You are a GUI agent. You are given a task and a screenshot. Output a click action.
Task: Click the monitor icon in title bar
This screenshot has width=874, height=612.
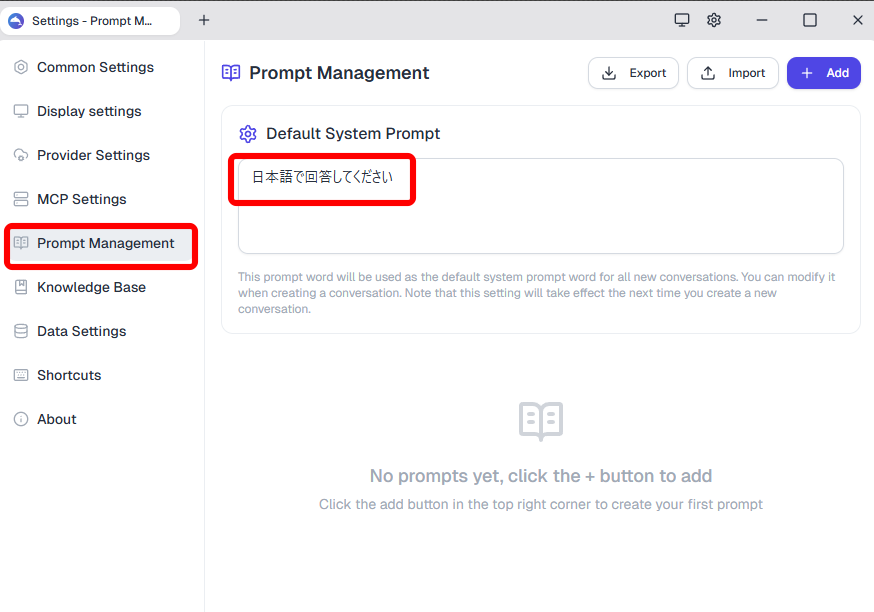[x=682, y=21]
